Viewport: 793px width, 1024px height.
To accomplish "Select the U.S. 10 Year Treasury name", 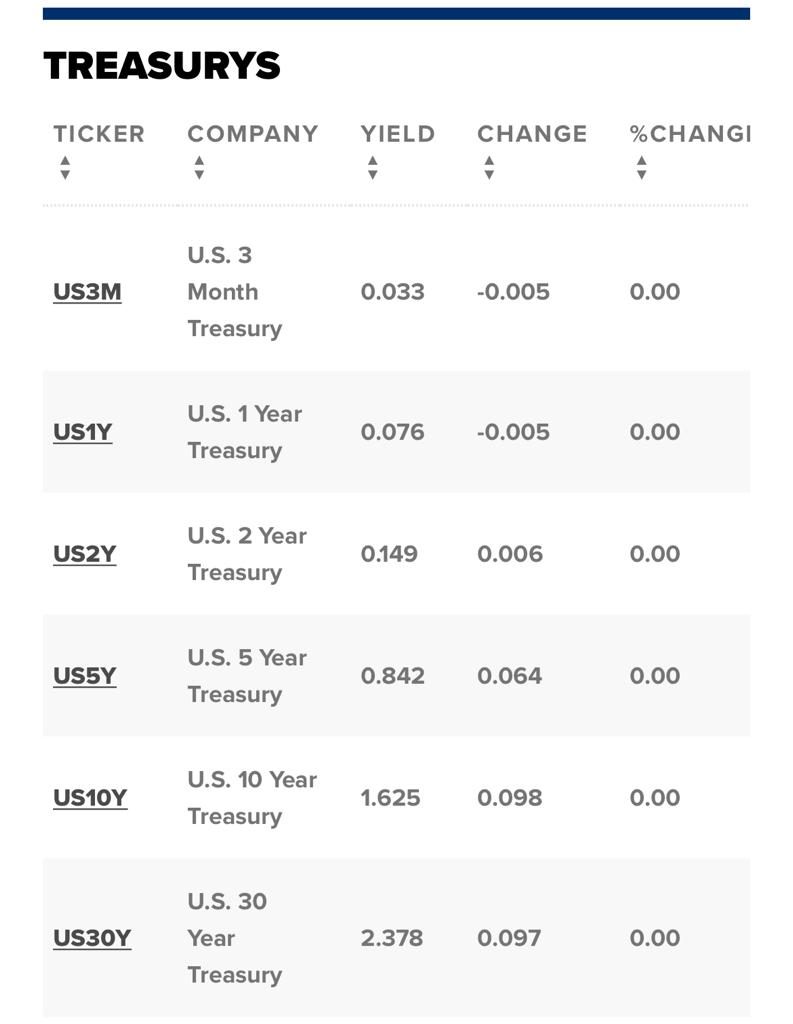I will tap(252, 798).
